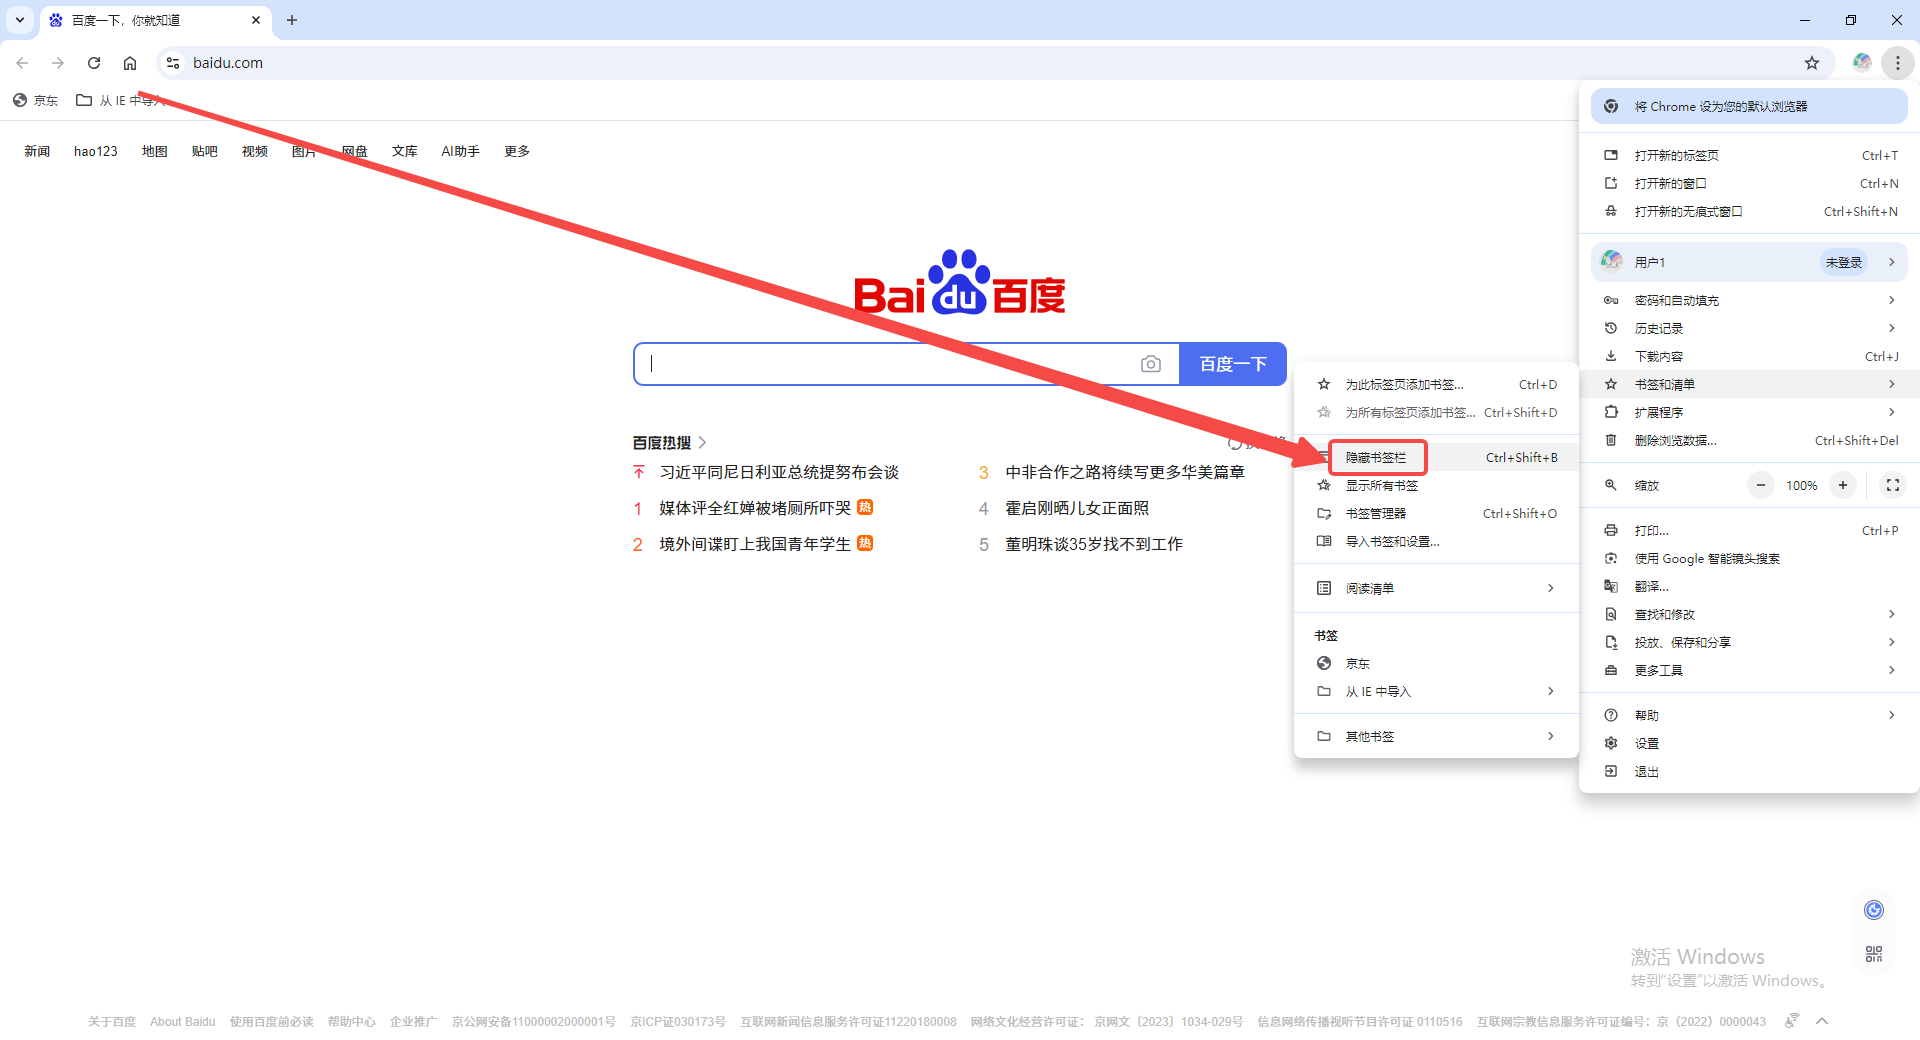This screenshot has width=1920, height=1040.
Task: Open the 从 IE 中导入 folder on bookmarks bar
Action: click(122, 100)
